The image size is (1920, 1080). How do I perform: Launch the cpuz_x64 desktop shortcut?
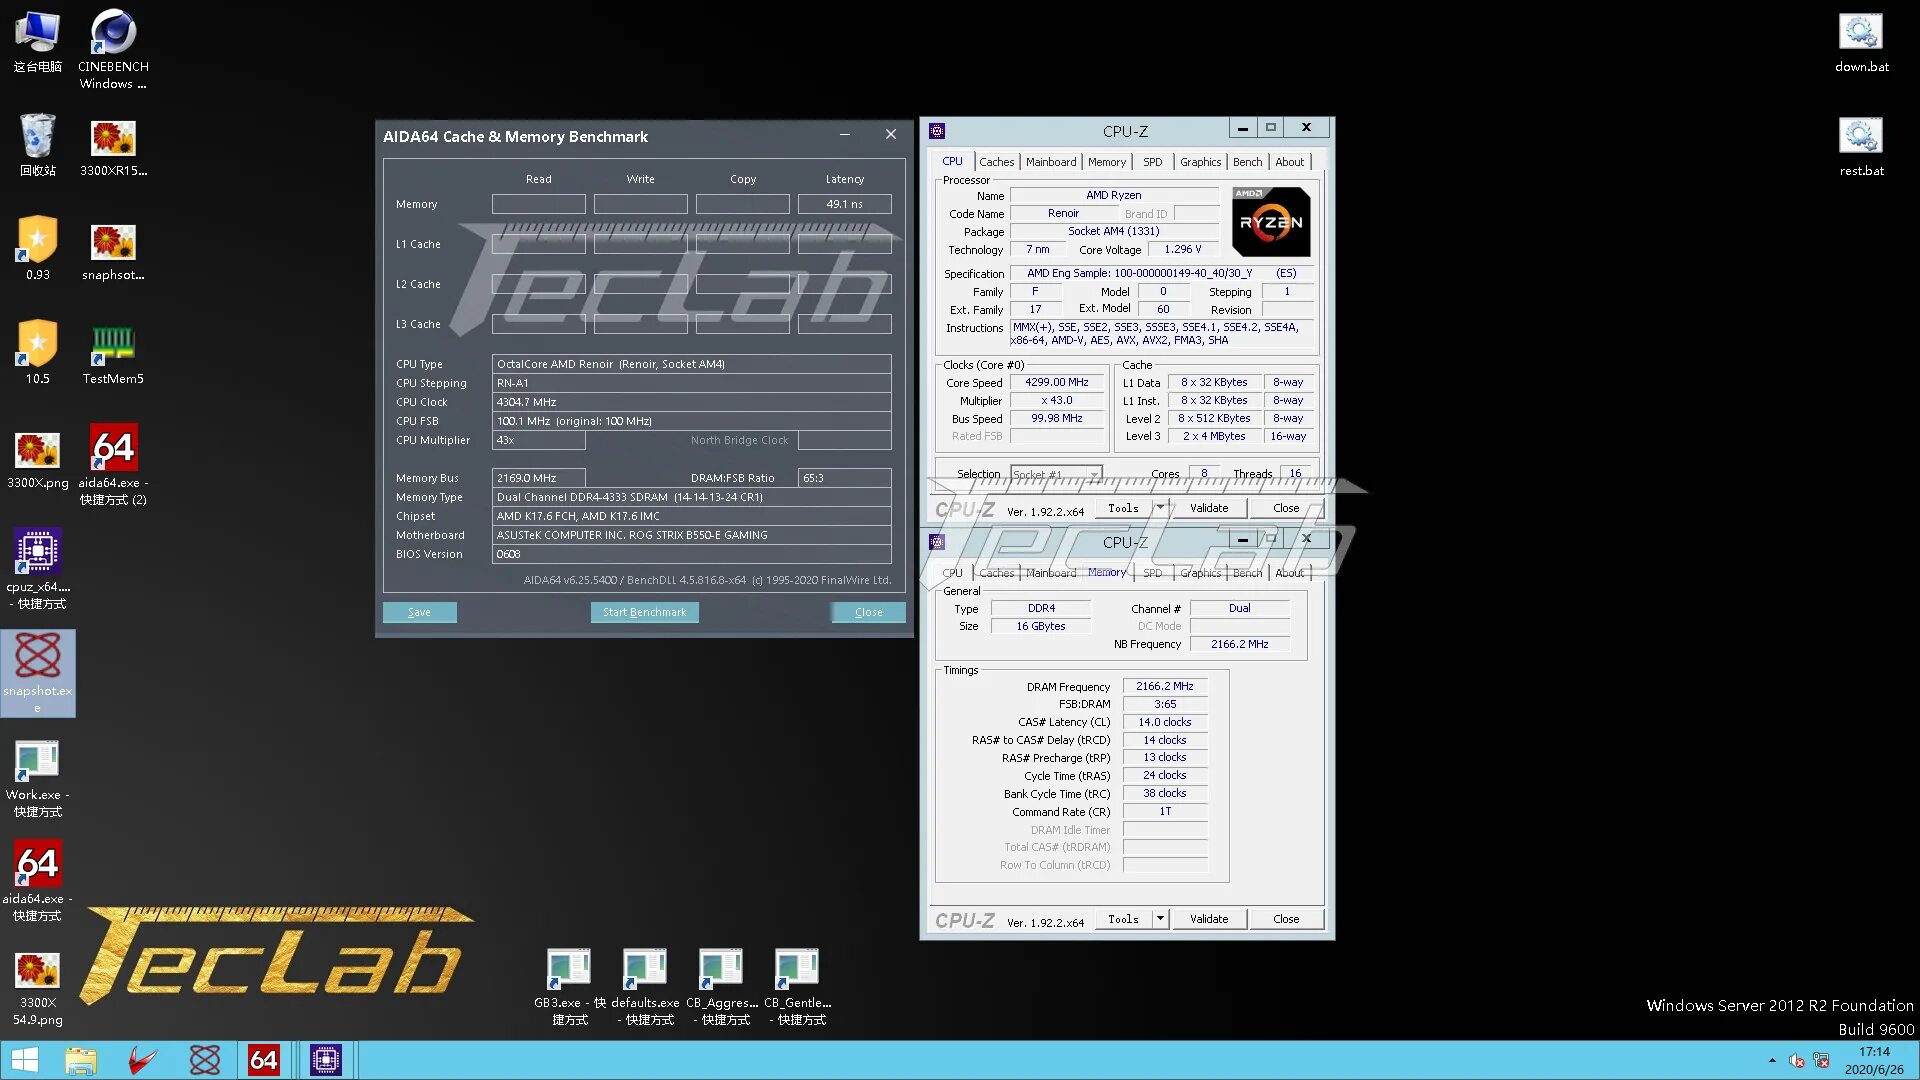(38, 553)
